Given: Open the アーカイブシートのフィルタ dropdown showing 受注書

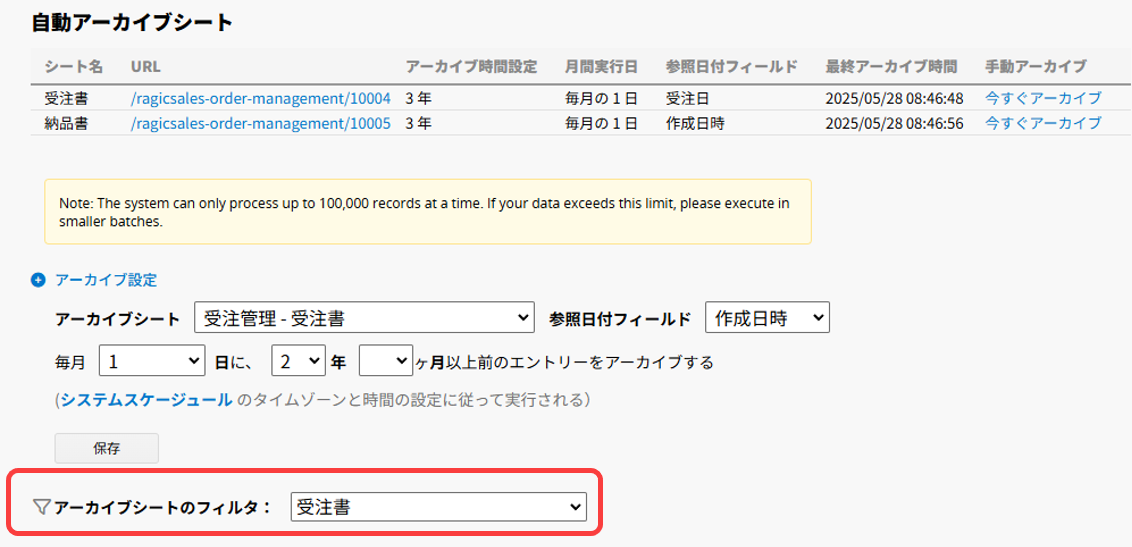Looking at the screenshot, I should (439, 507).
